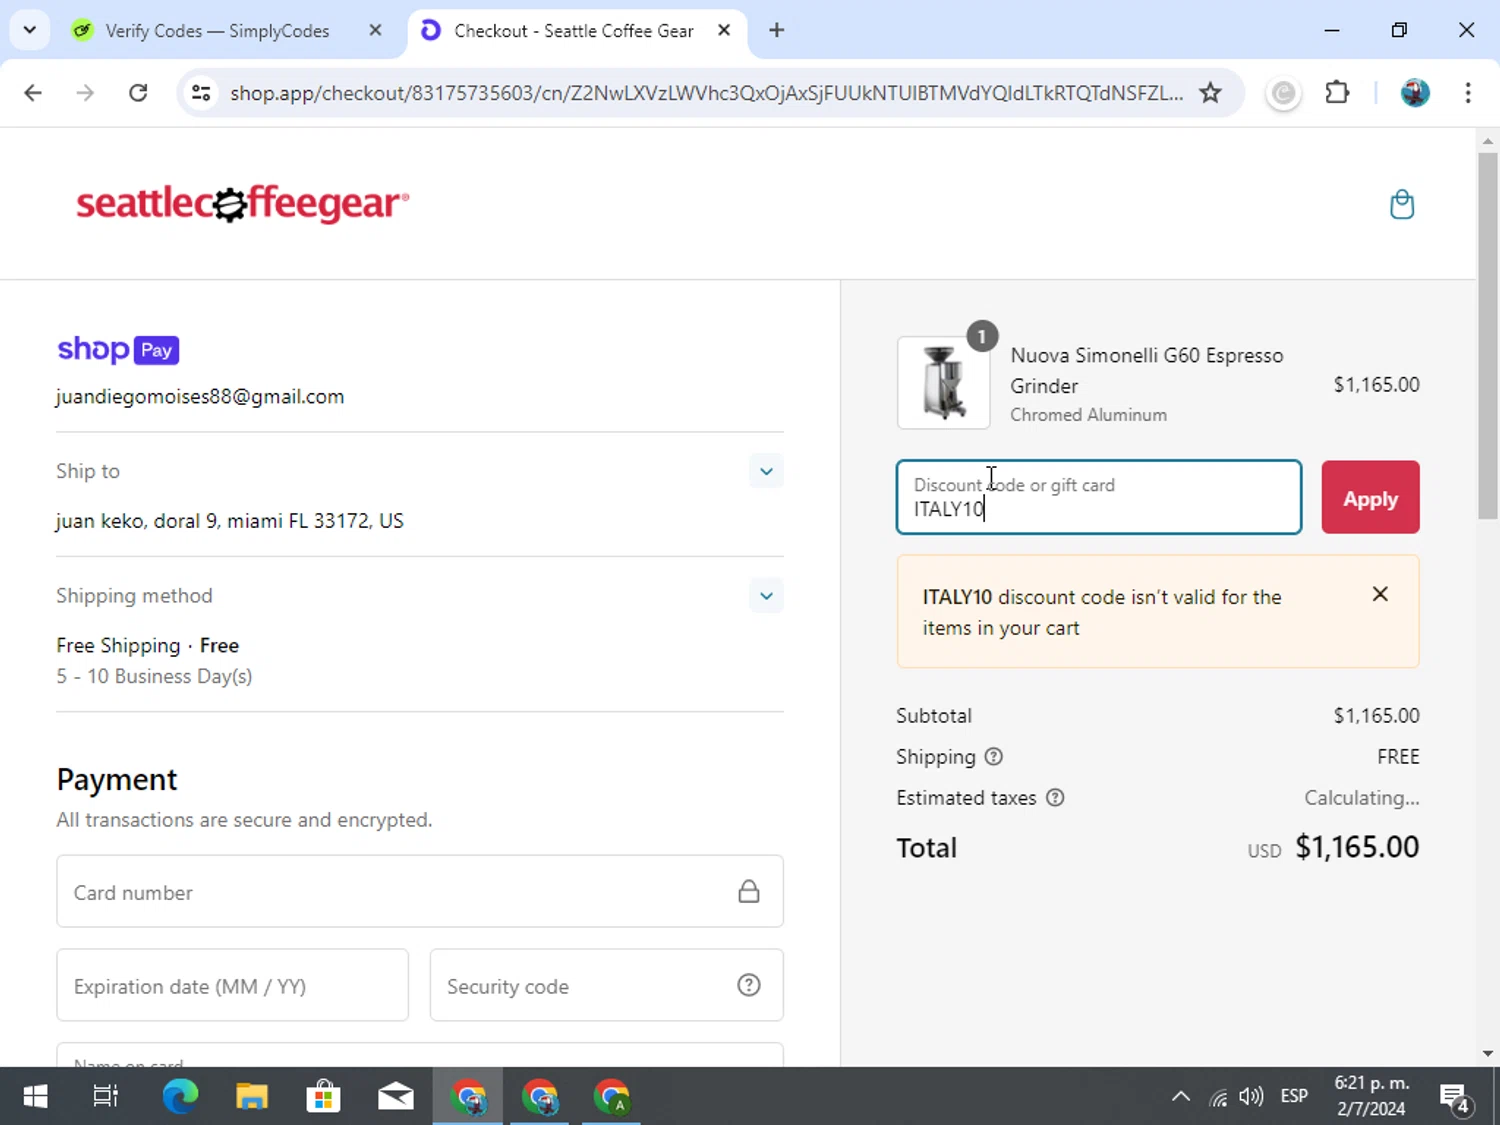
Task: Open the tab search dropdown arrow
Action: pos(30,30)
